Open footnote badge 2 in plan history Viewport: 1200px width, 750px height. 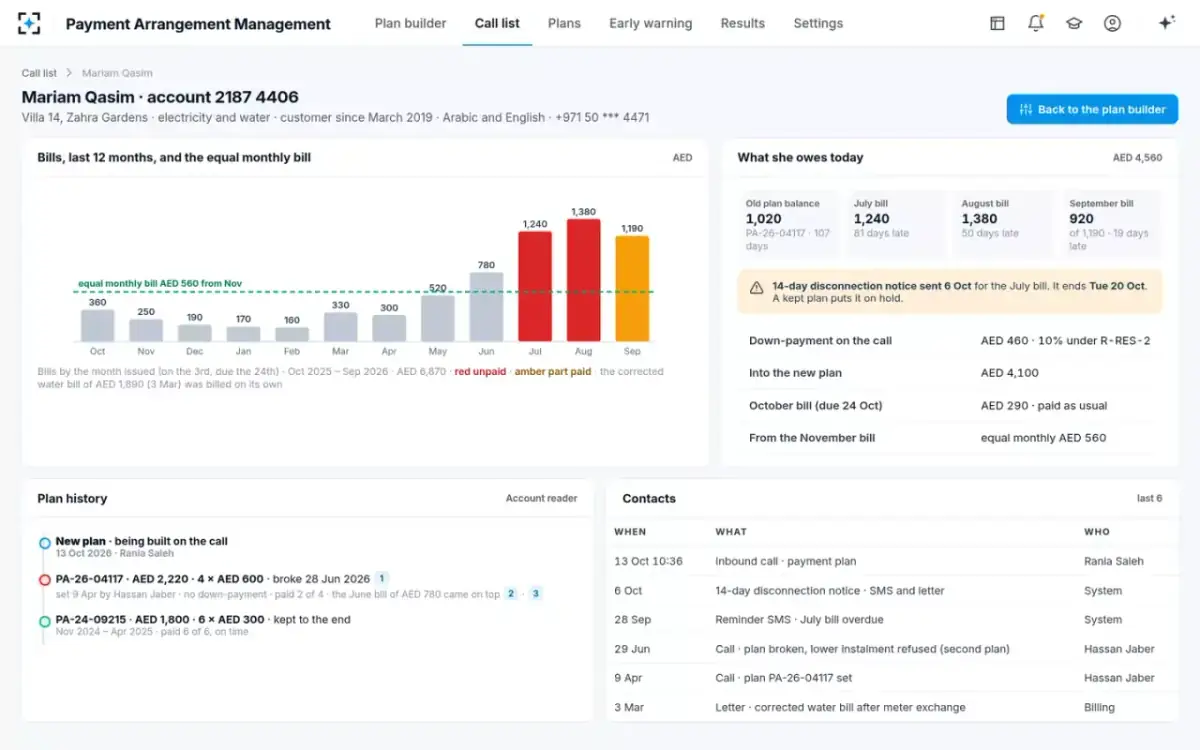[x=511, y=593]
